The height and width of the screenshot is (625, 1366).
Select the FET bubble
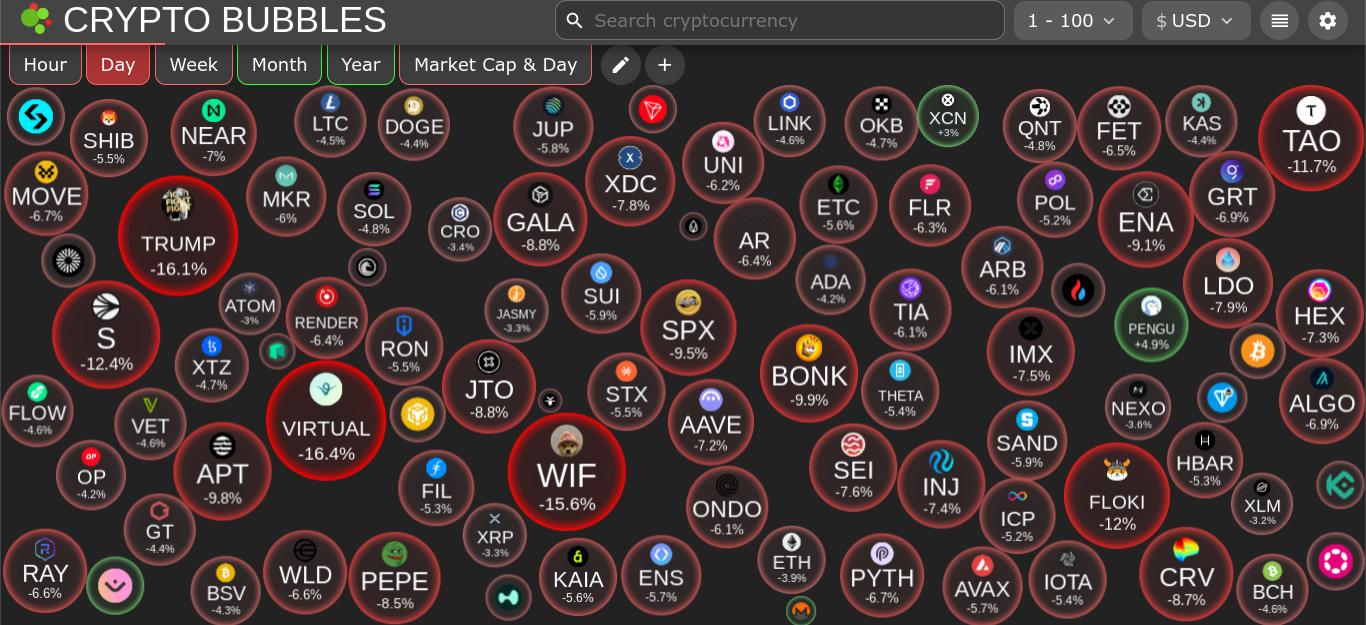[x=1118, y=128]
